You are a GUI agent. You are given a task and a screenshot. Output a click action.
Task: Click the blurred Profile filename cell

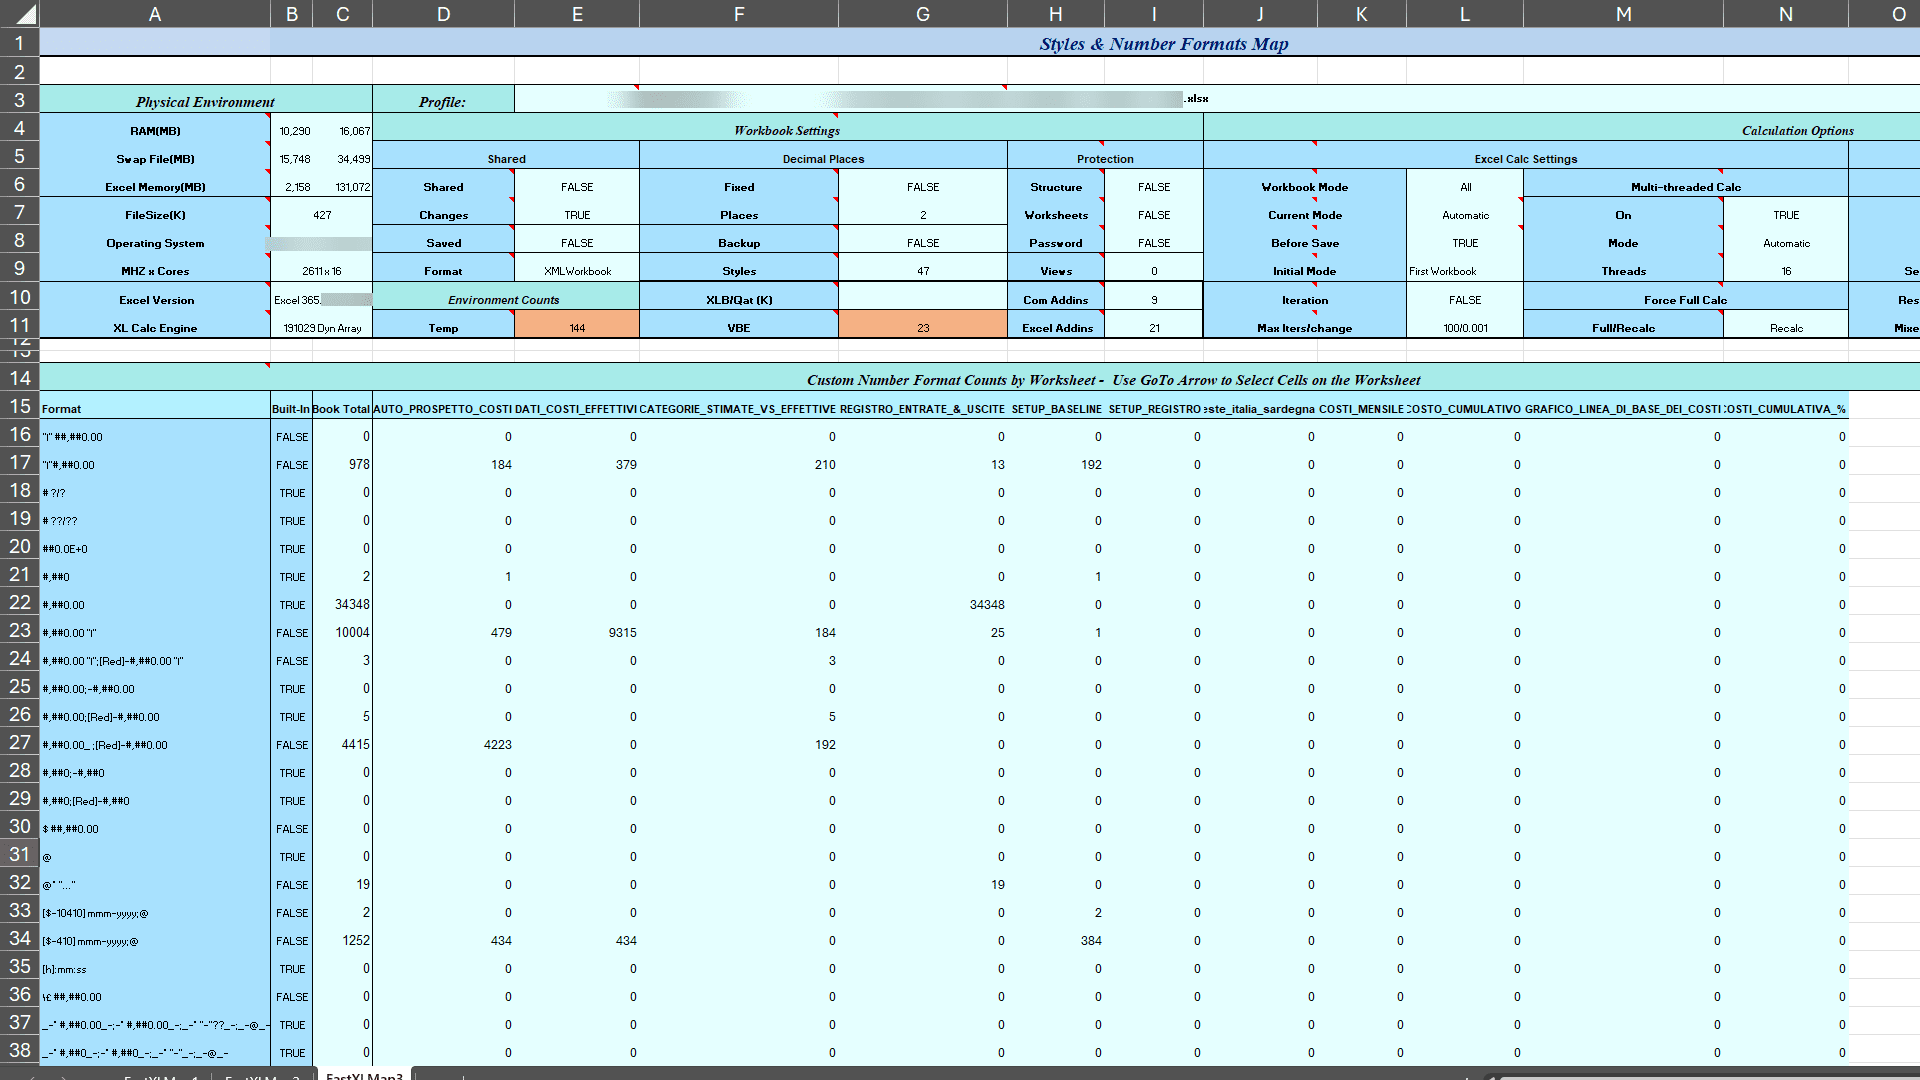[890, 99]
